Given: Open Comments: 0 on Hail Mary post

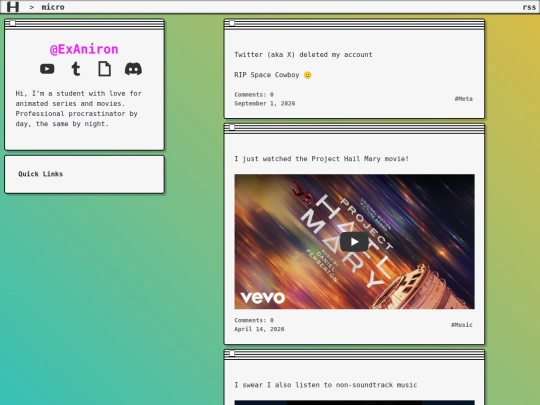Looking at the screenshot, I should click(x=254, y=320).
